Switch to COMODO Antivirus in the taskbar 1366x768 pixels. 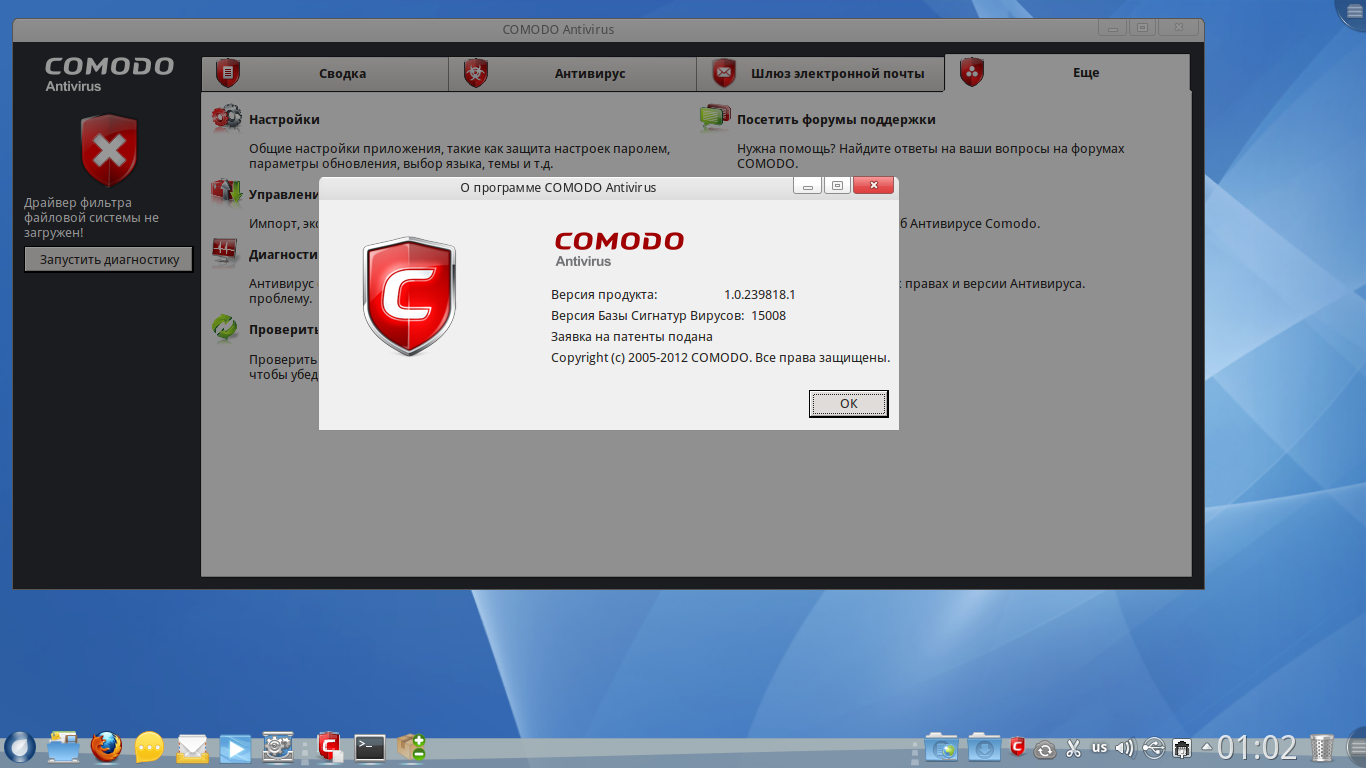point(328,746)
